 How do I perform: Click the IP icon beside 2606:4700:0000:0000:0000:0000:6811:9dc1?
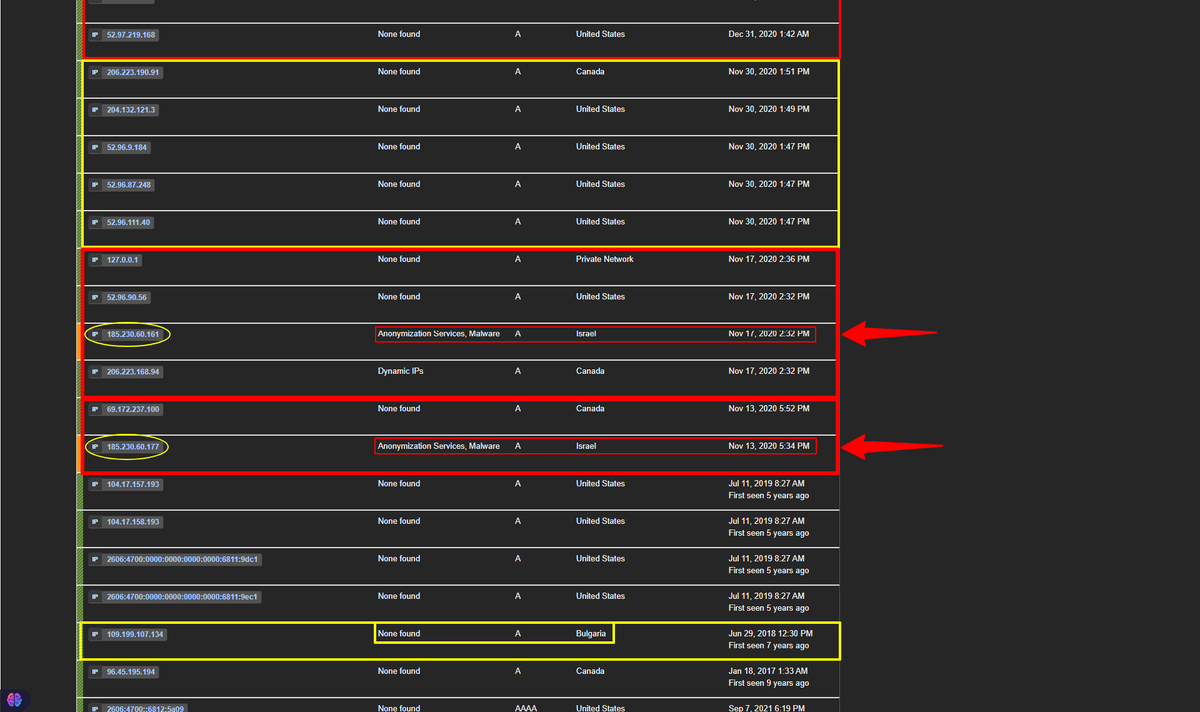click(x=95, y=559)
